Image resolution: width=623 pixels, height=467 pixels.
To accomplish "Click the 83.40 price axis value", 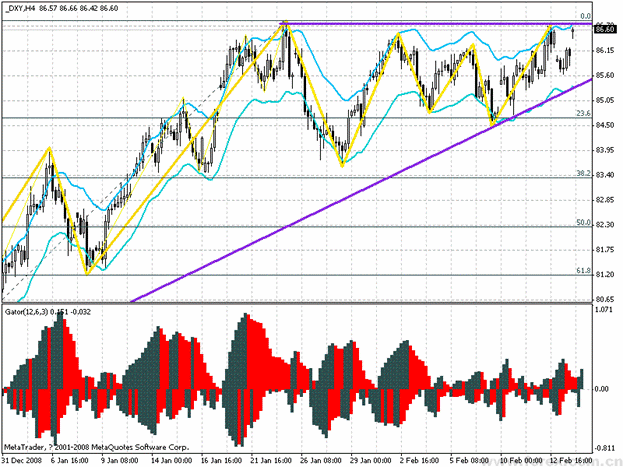I will coord(605,175).
